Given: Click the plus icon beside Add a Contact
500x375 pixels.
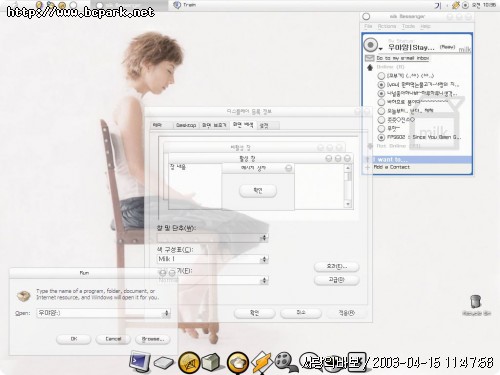Looking at the screenshot, I should [367, 167].
